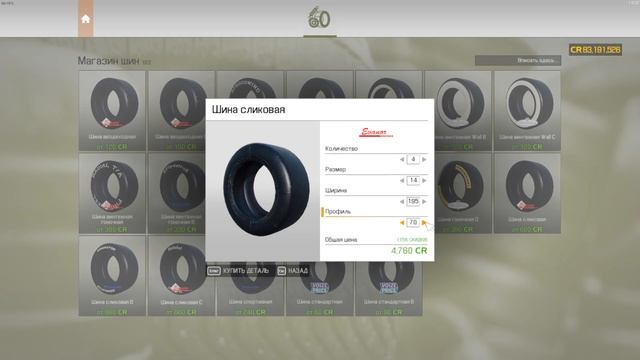Click the Назад button
The height and width of the screenshot is (360, 640).
click(x=293, y=271)
